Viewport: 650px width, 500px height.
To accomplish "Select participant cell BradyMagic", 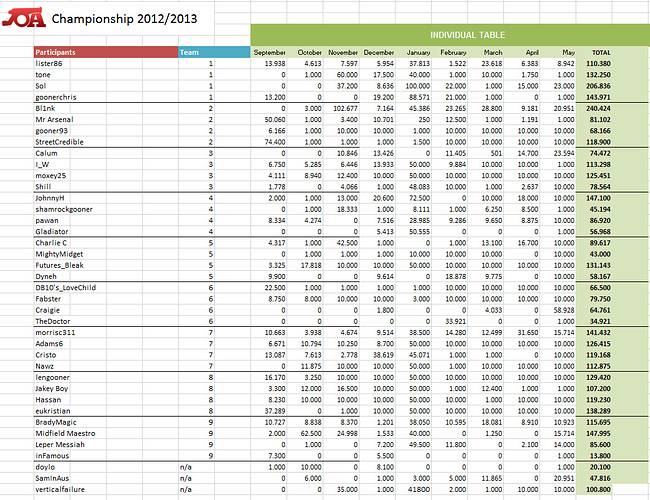I will tap(56, 422).
